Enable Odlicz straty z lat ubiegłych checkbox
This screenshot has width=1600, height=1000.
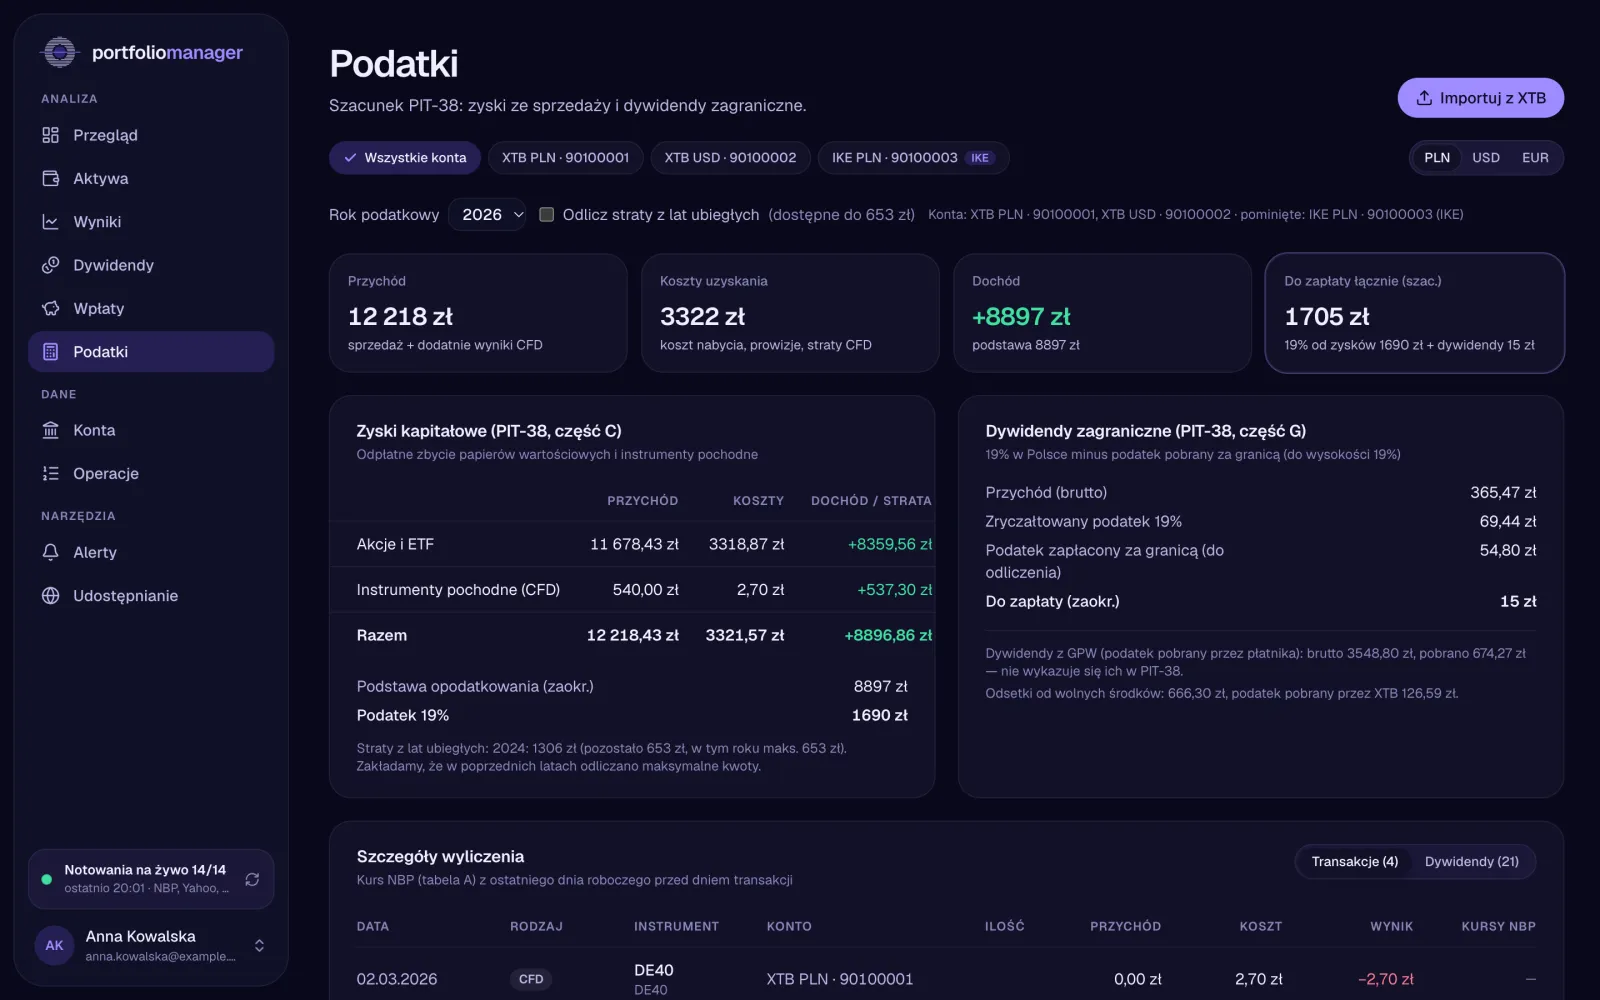pyautogui.click(x=547, y=214)
